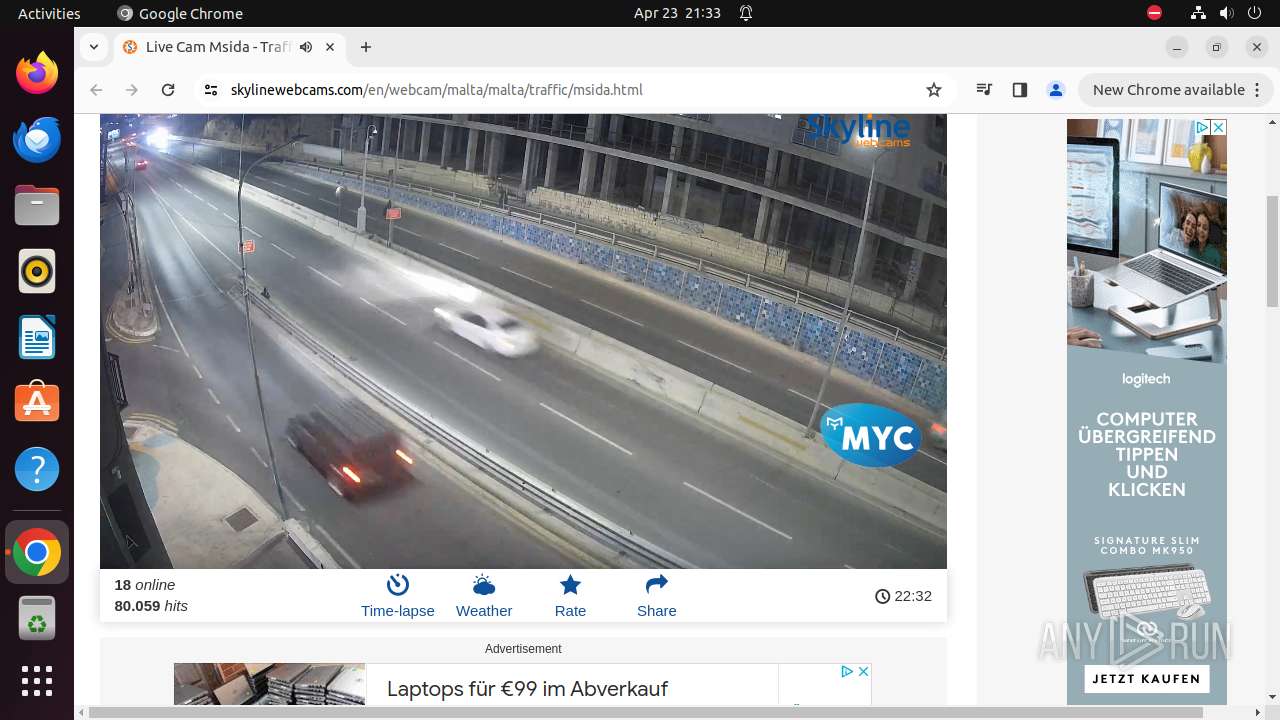Go back in browser history
The image size is (1280, 720).
[x=96, y=90]
